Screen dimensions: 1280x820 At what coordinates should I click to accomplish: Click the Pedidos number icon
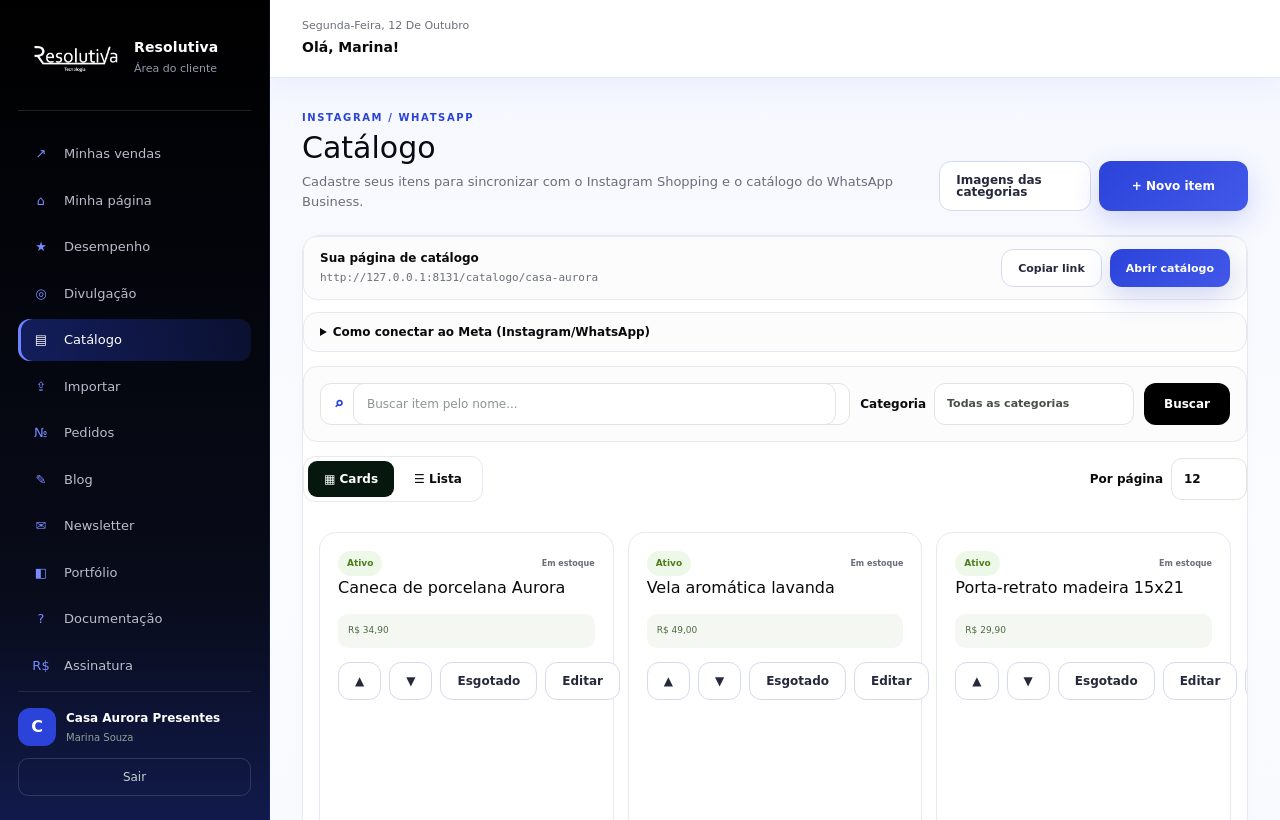click(41, 433)
